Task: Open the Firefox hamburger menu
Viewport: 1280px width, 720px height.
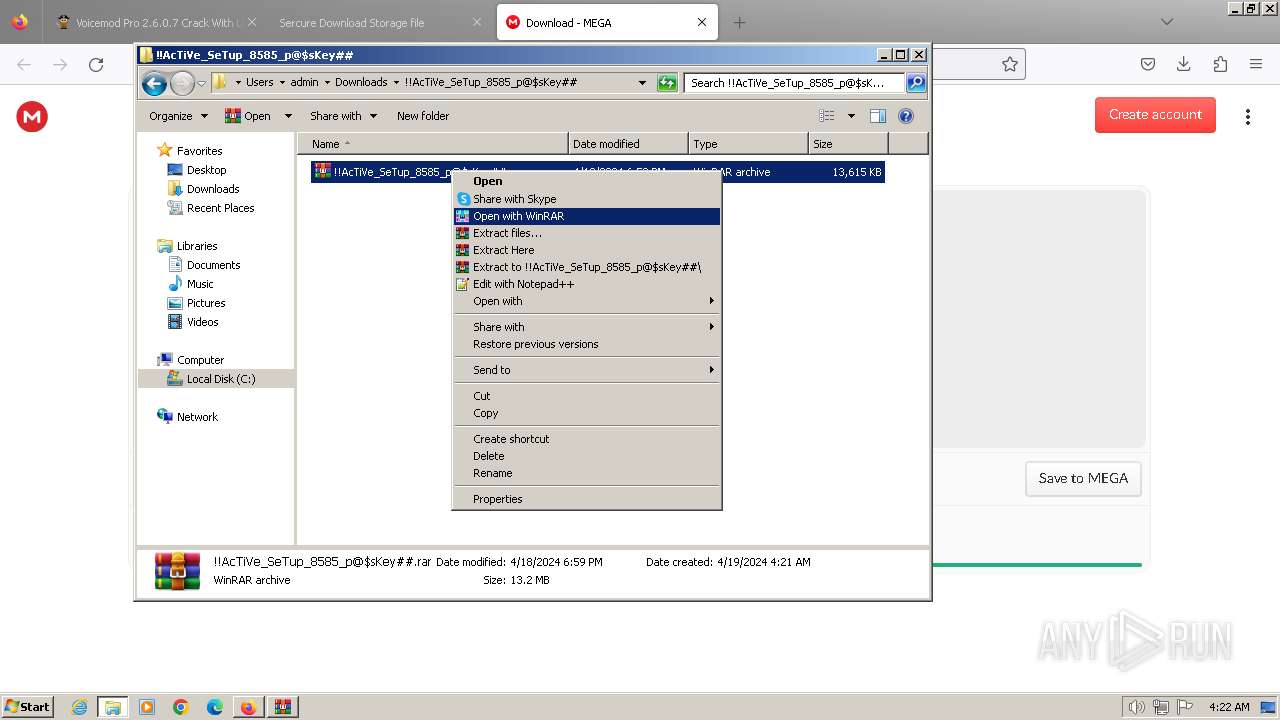Action: pyautogui.click(x=1256, y=64)
